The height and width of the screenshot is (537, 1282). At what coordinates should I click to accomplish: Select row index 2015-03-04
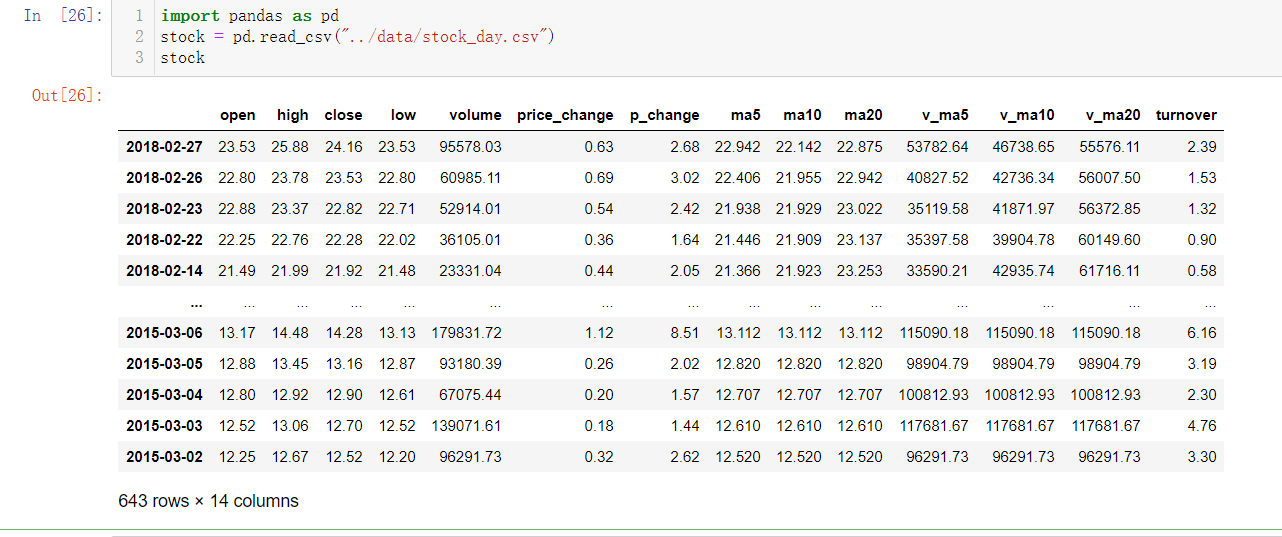pyautogui.click(x=164, y=395)
